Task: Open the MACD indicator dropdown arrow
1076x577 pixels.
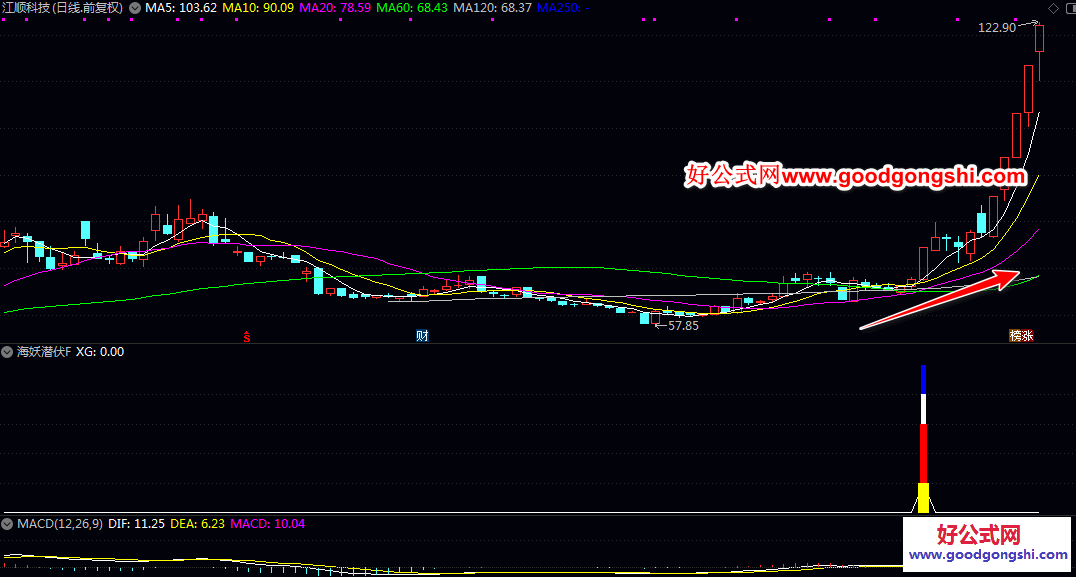Action: pos(7,524)
